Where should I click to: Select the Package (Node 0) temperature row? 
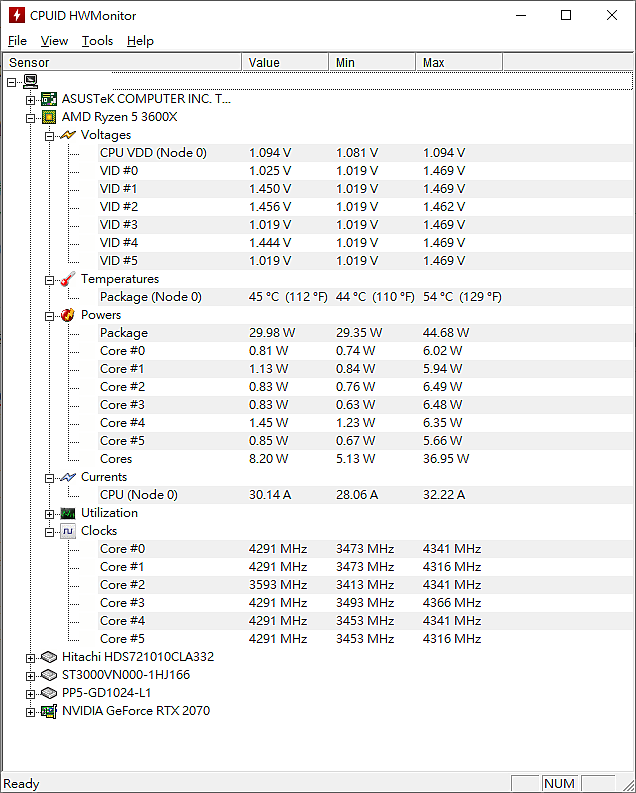pos(365,297)
